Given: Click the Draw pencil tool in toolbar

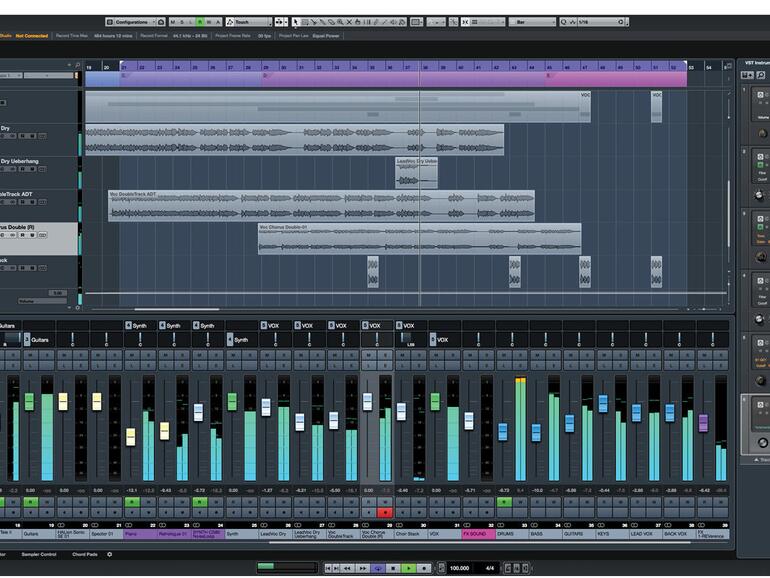Looking at the screenshot, I should (376, 22).
